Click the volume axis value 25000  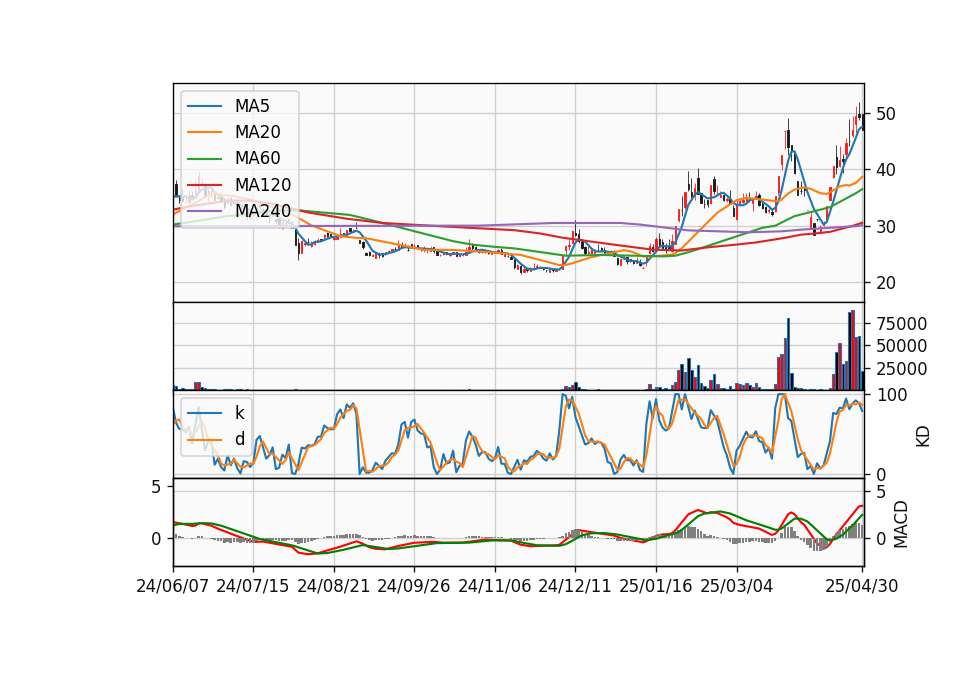click(902, 369)
